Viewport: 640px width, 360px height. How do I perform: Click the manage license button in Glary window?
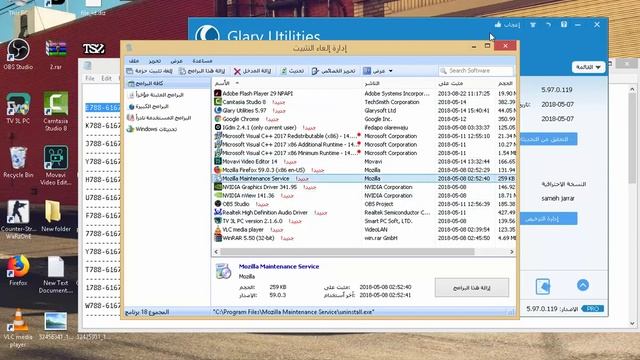549,219
